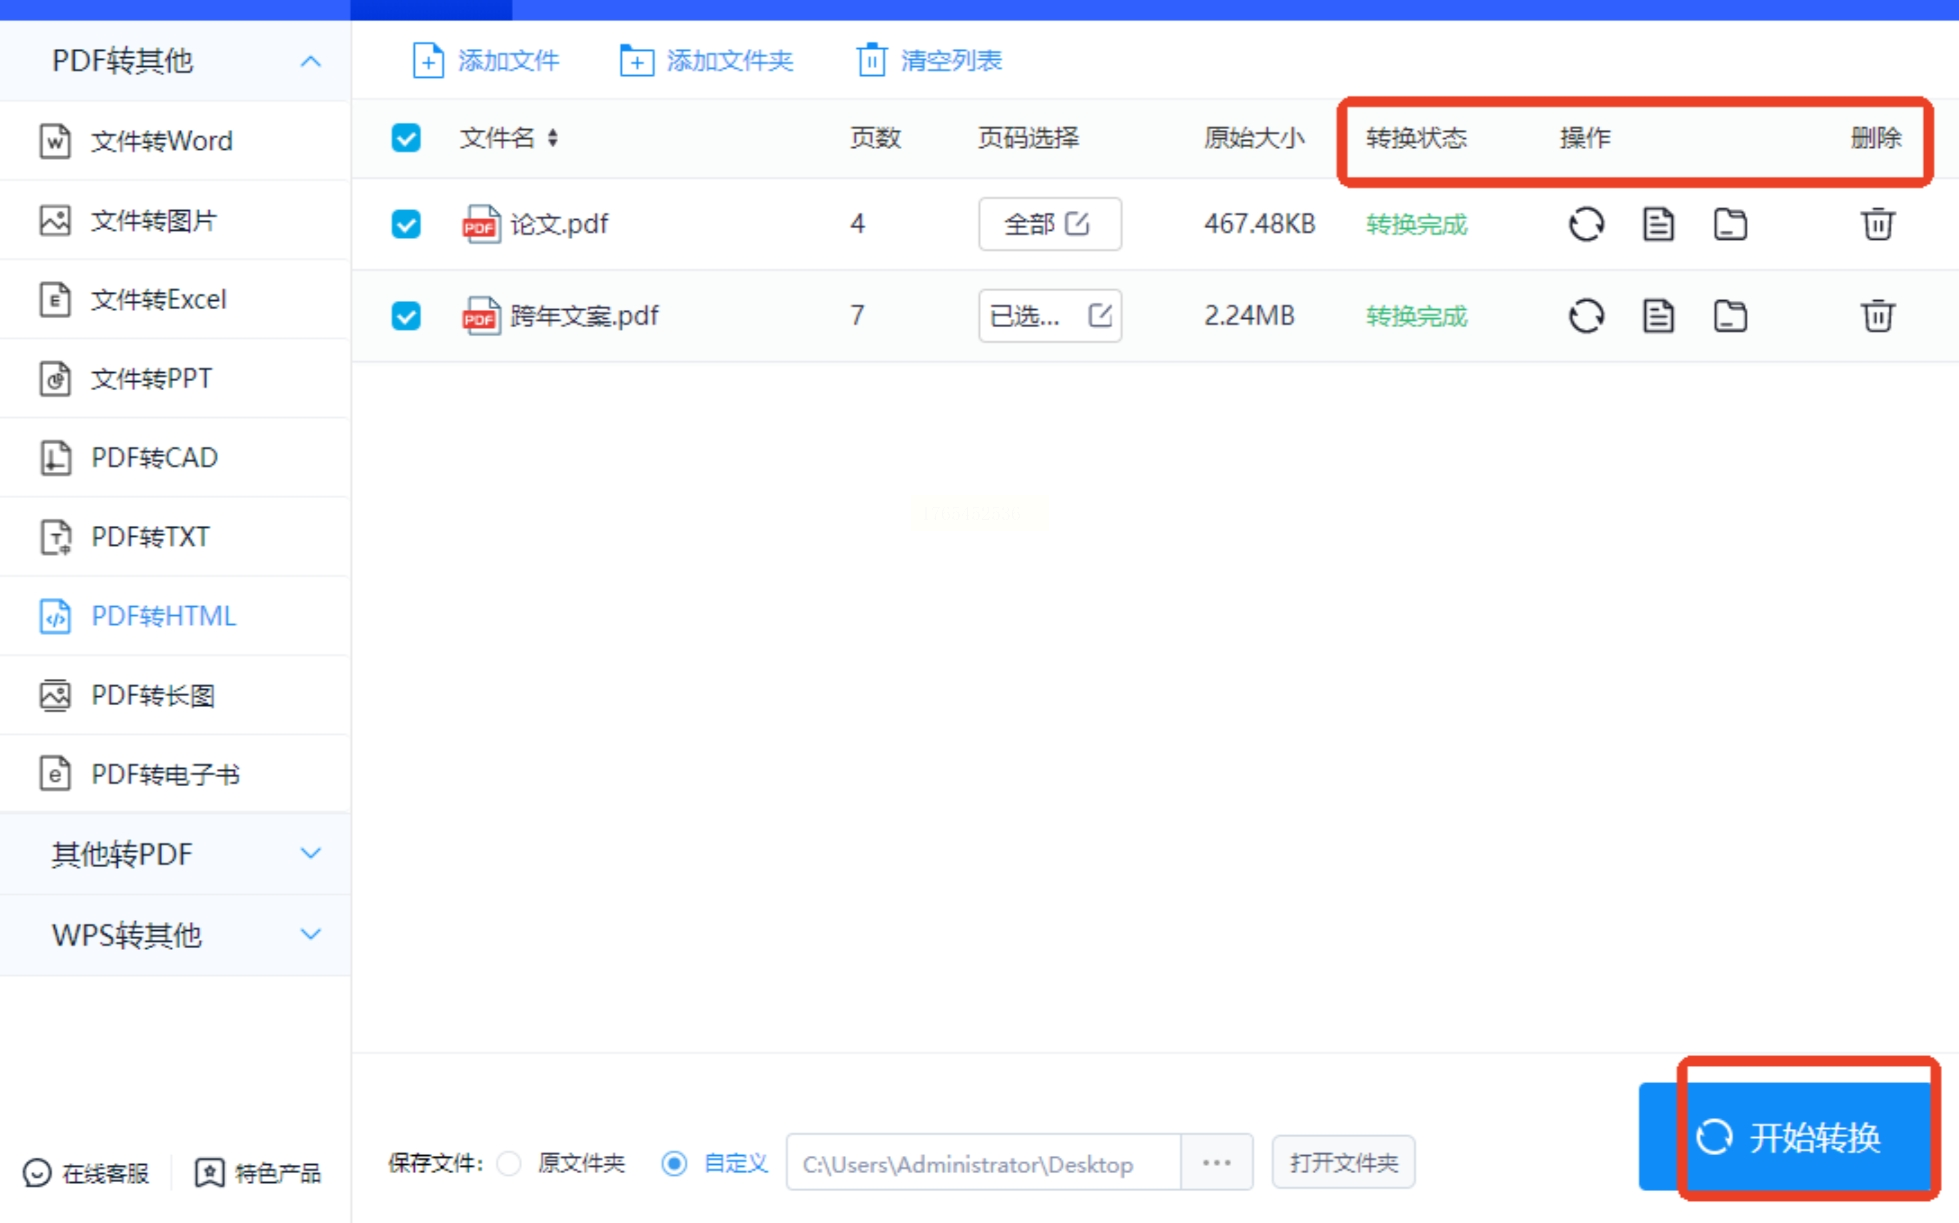Toggle the select-all checkbox in header
Viewport: 1959px width, 1223px height.
coord(406,137)
